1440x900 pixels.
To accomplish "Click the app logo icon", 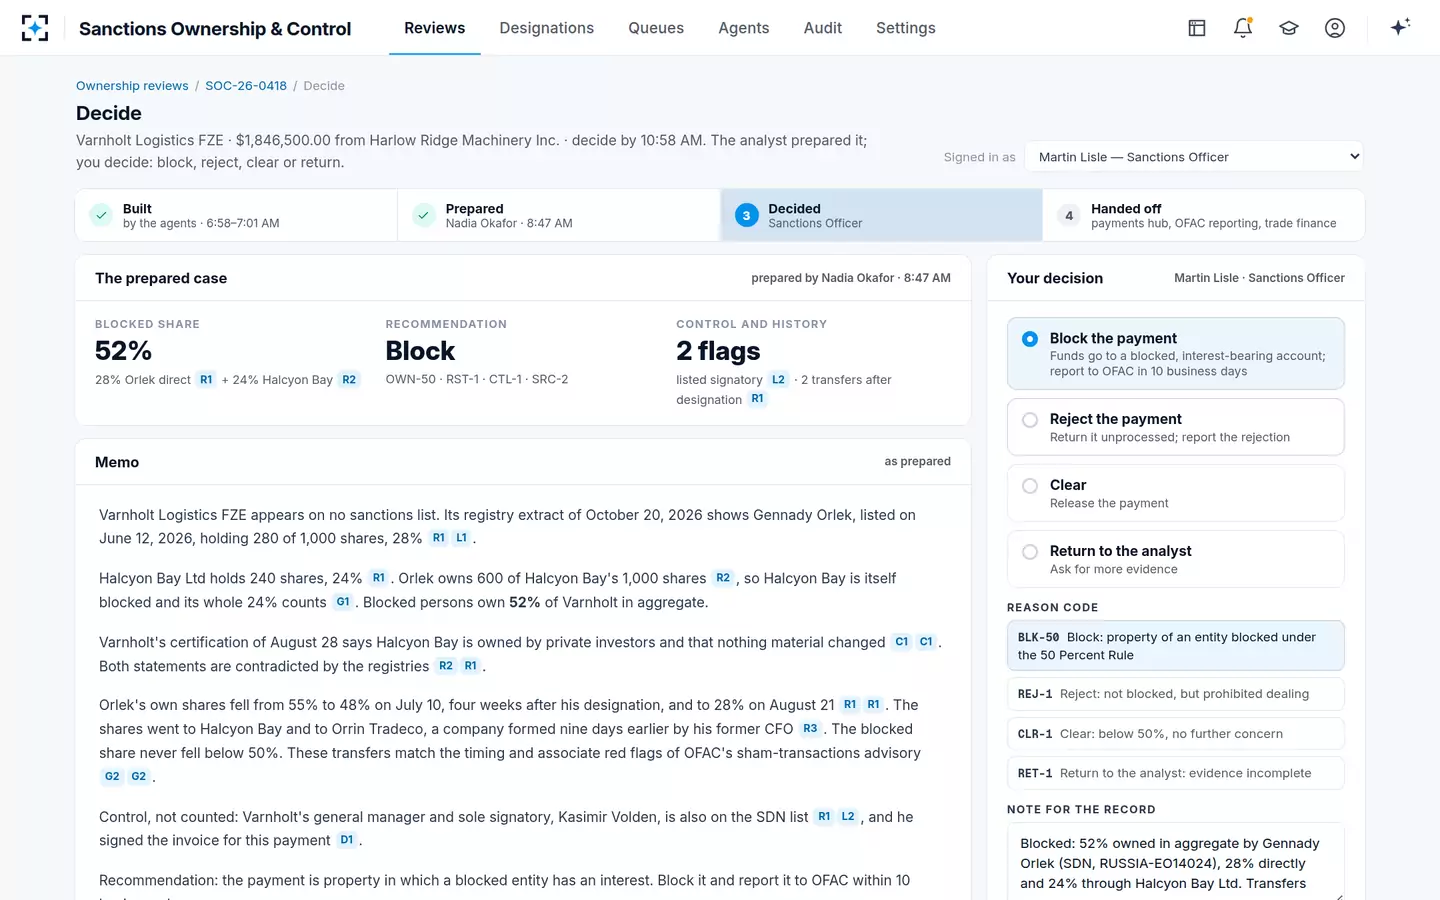I will coord(35,28).
